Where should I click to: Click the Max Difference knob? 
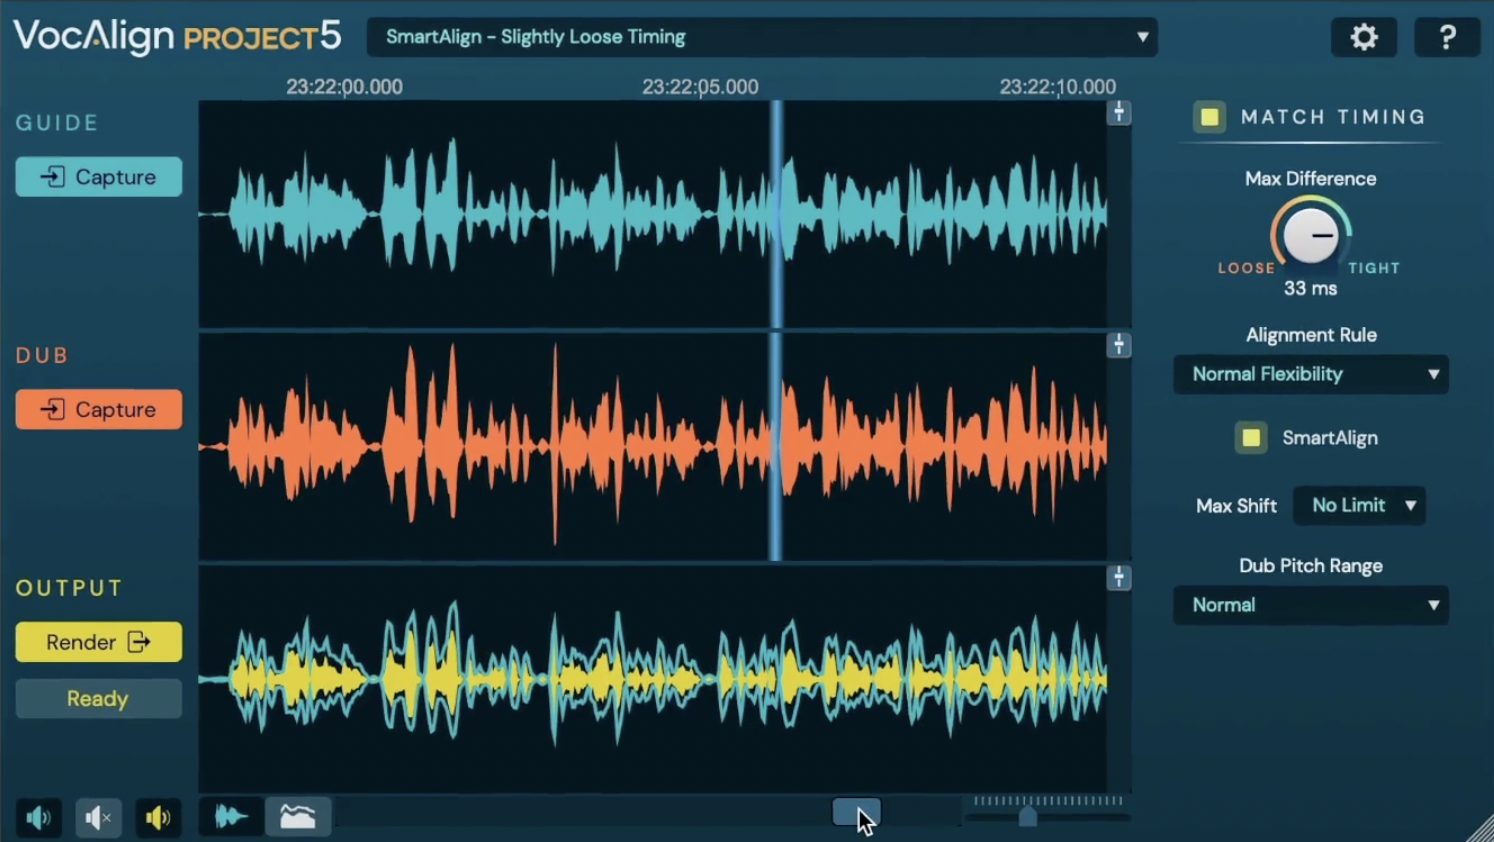coord(1310,236)
